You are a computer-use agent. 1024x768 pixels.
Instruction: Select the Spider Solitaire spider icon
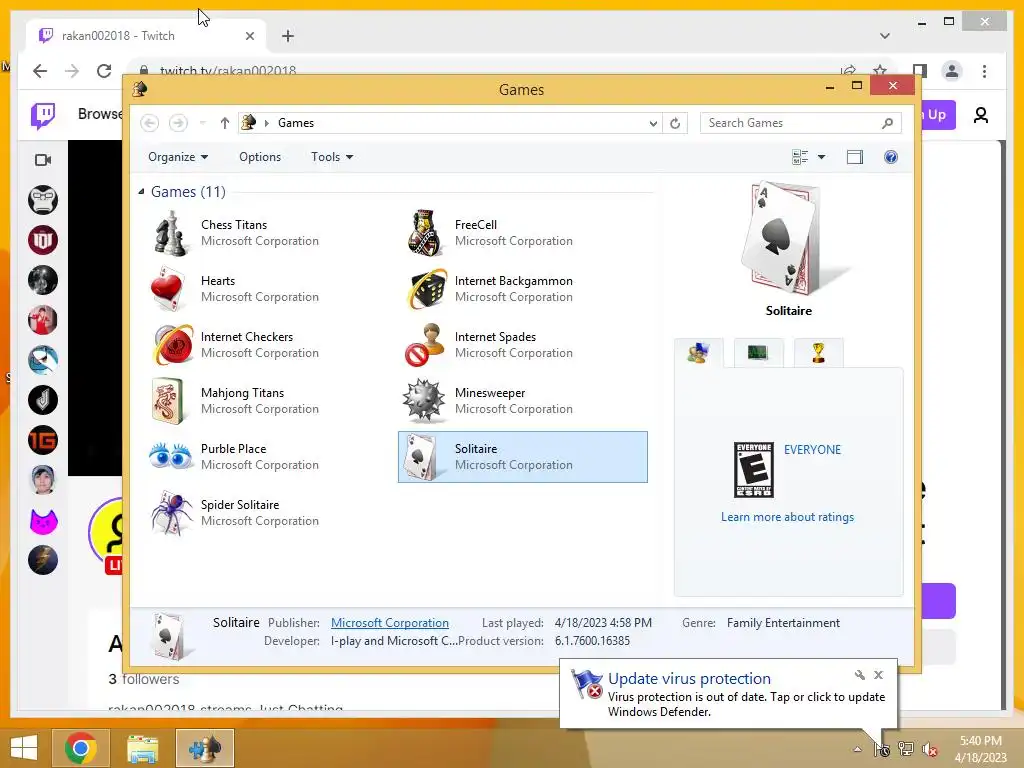pos(171,513)
